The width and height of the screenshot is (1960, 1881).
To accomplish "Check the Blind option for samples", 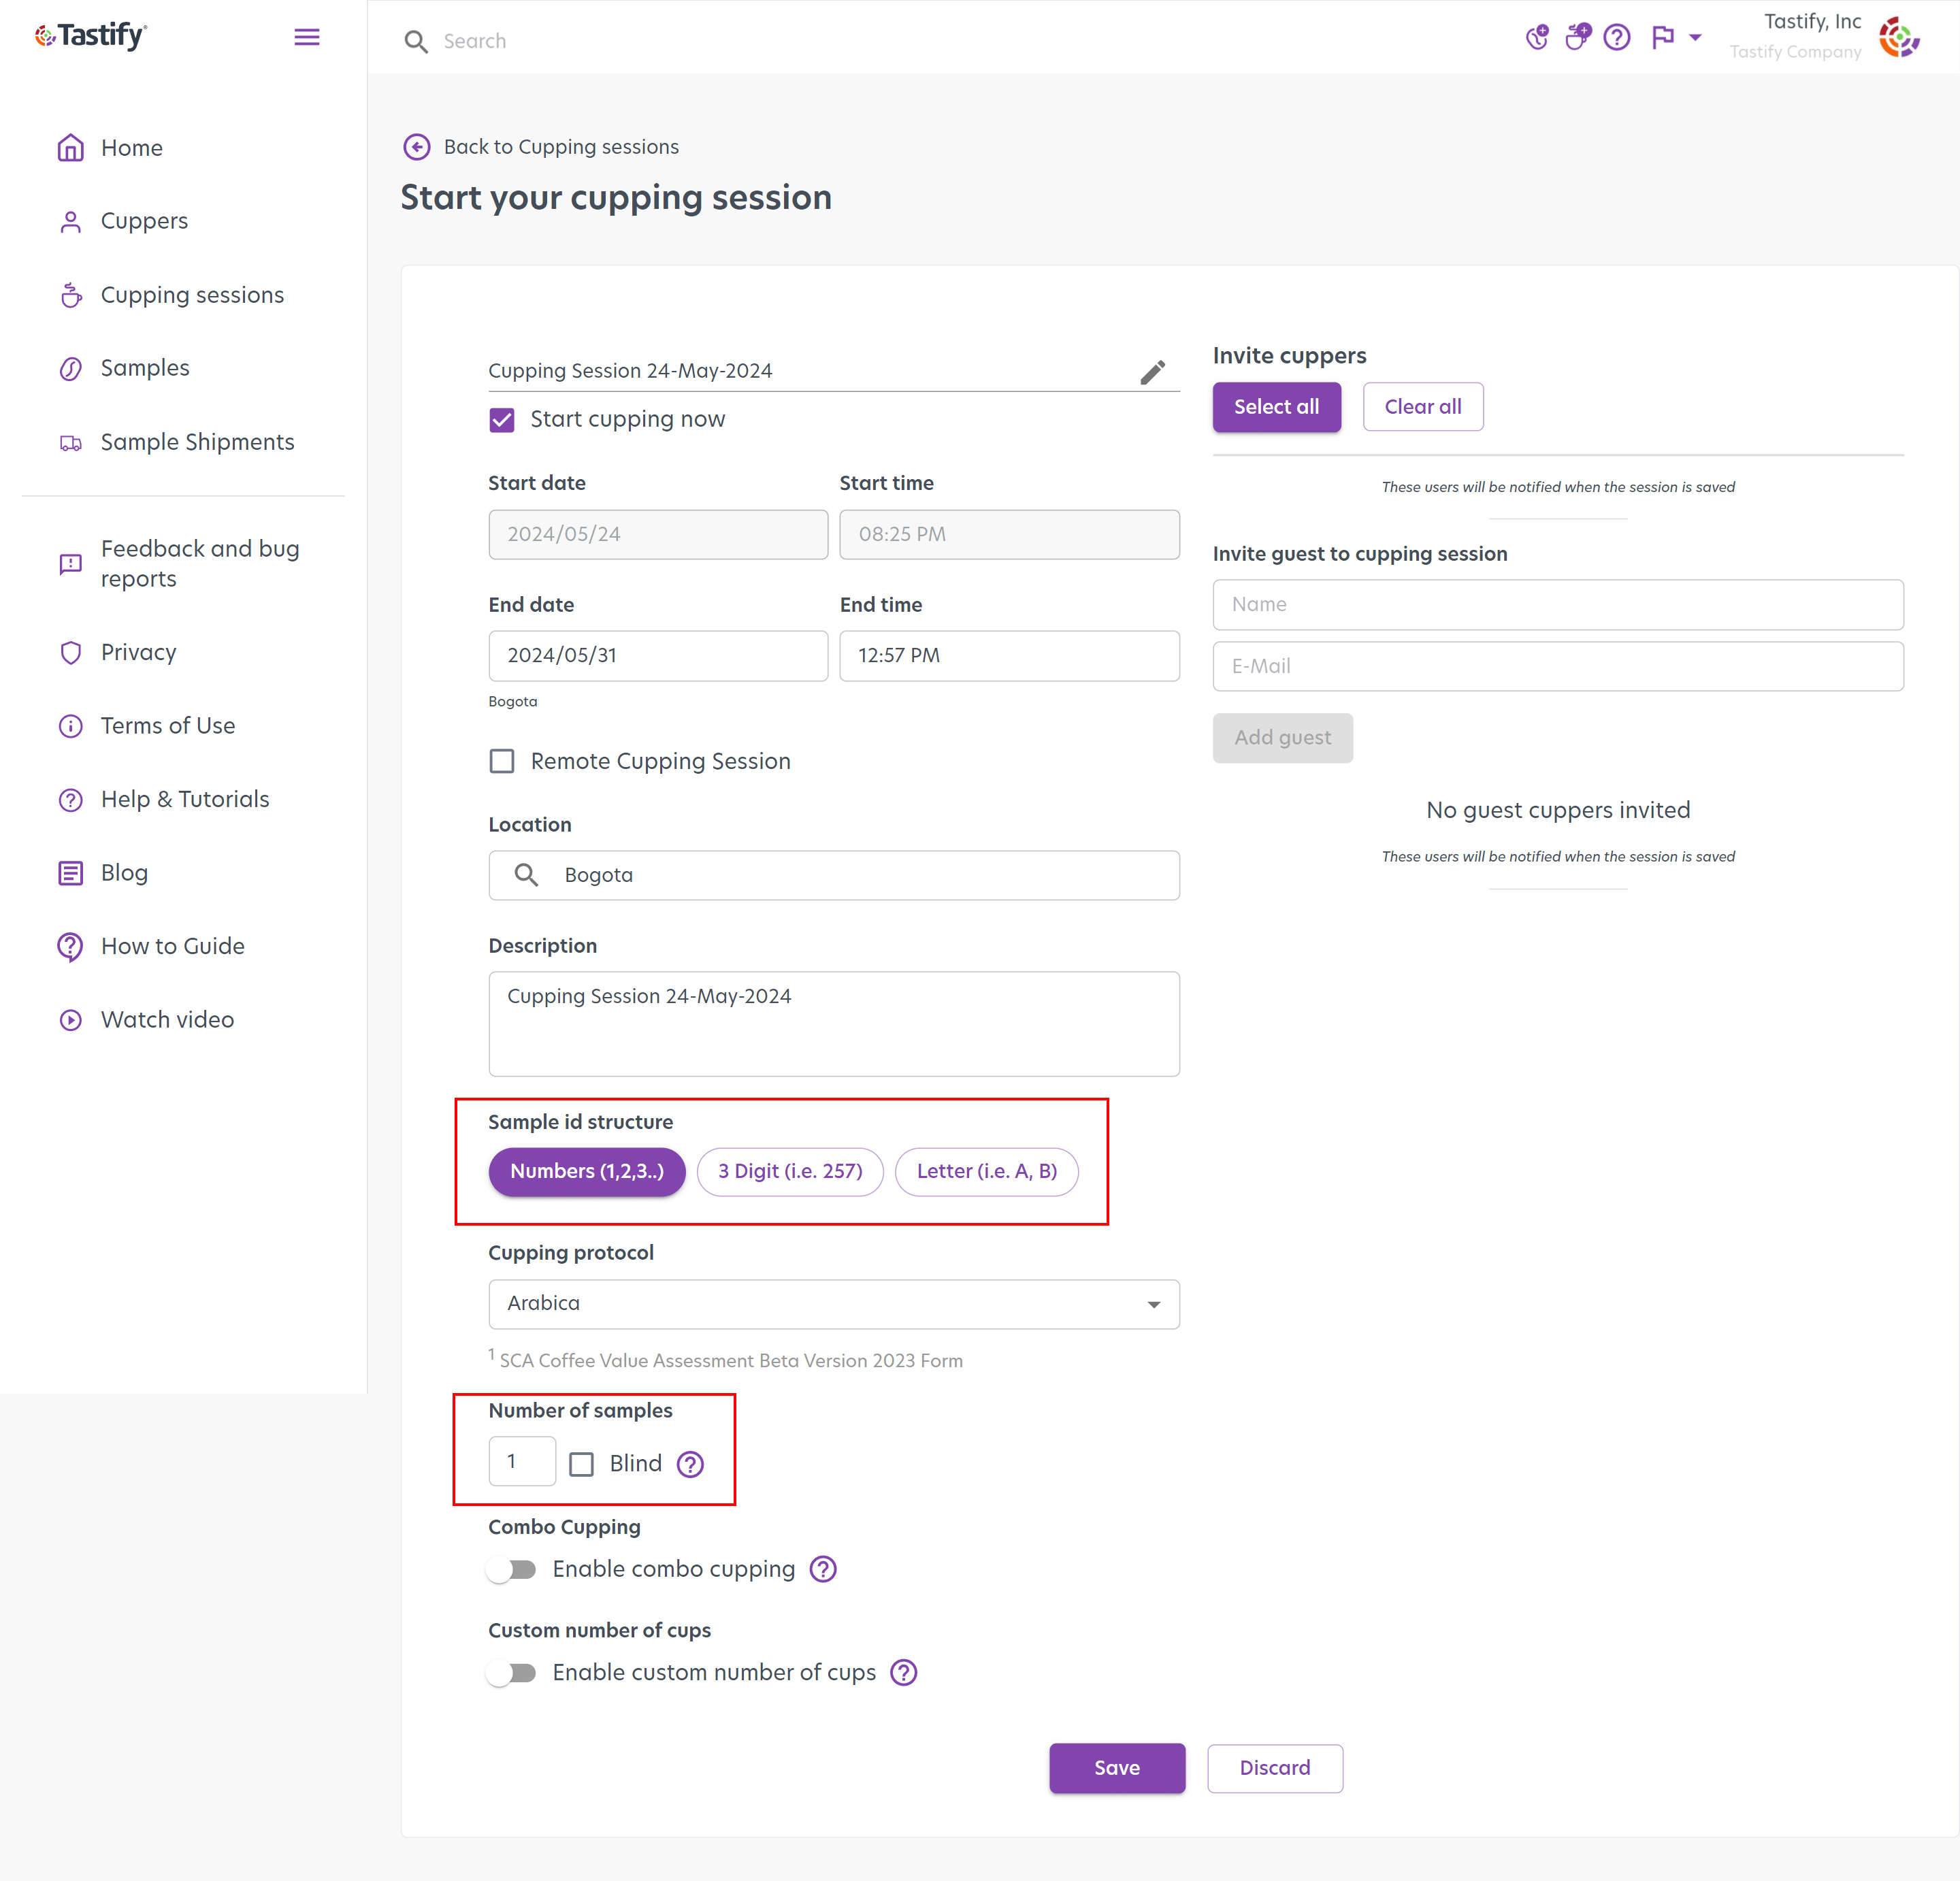I will 581,1463.
